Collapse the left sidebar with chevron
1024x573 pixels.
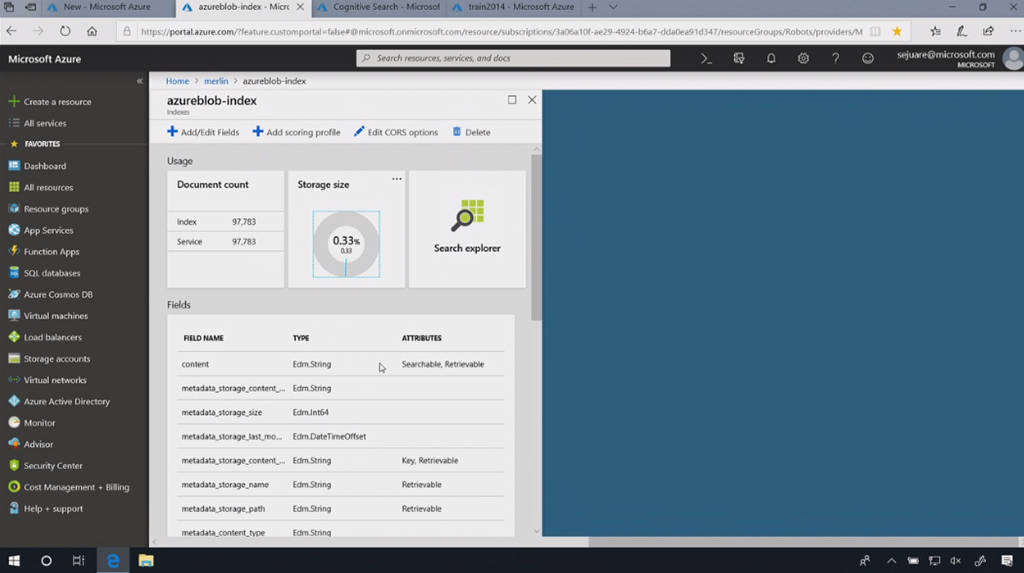[x=140, y=81]
